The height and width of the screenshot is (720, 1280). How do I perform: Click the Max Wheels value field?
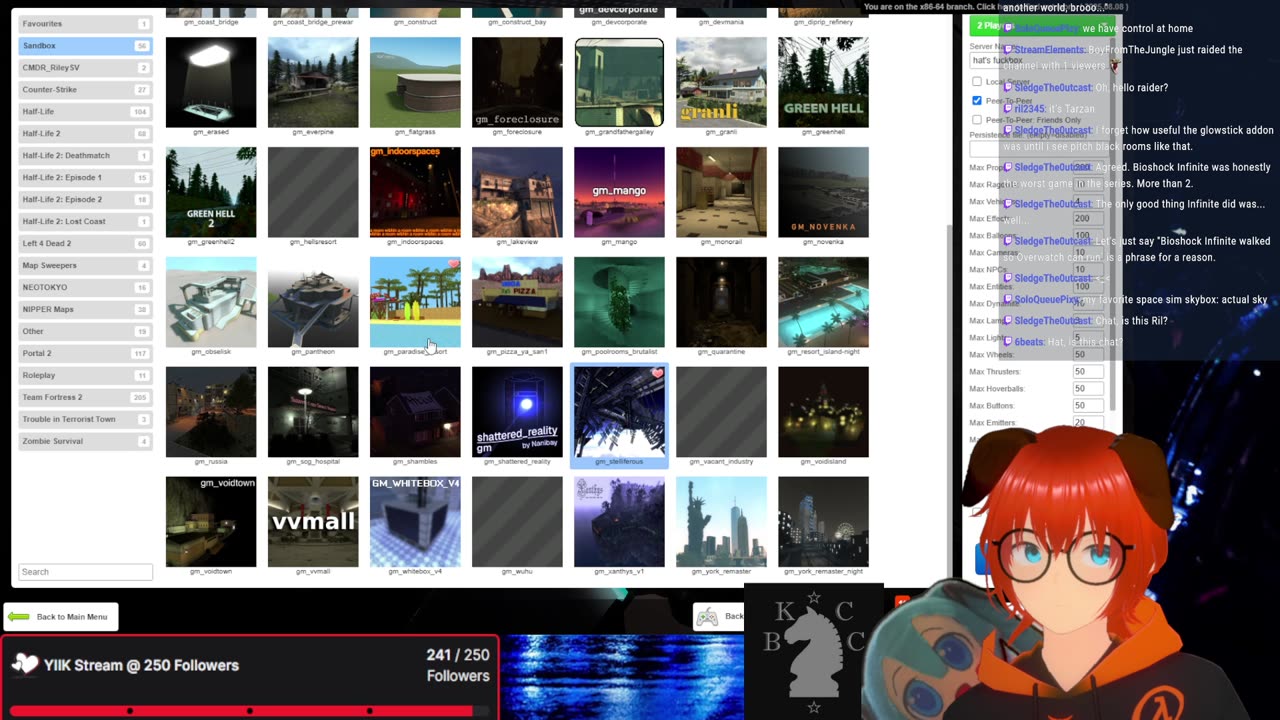tap(1088, 354)
